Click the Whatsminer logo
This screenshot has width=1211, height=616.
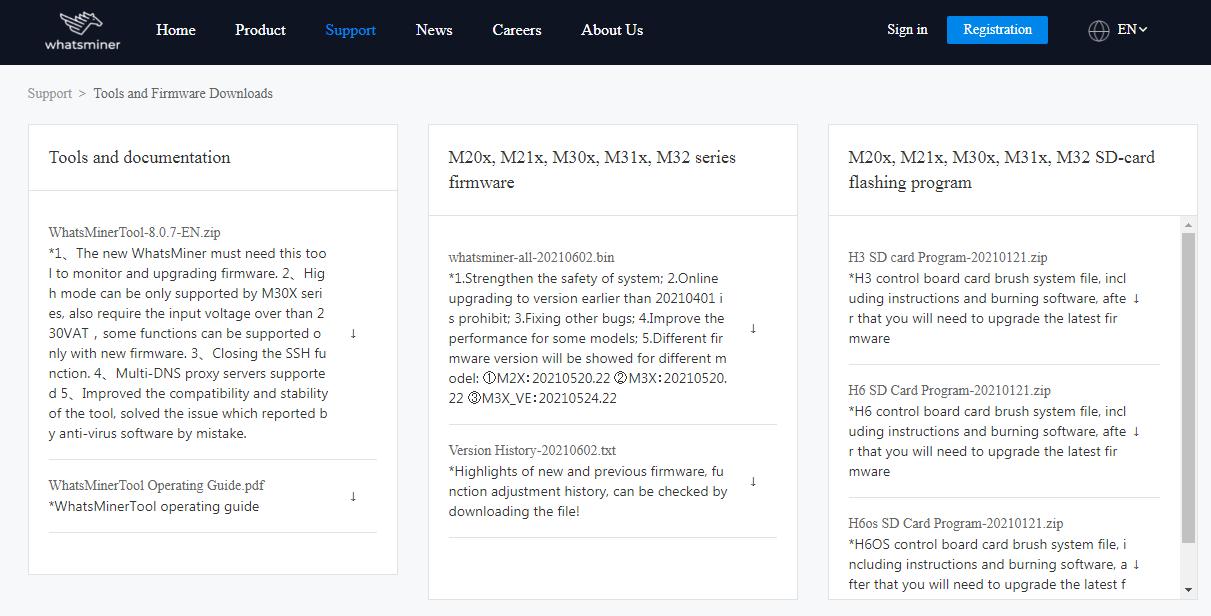coord(82,31)
